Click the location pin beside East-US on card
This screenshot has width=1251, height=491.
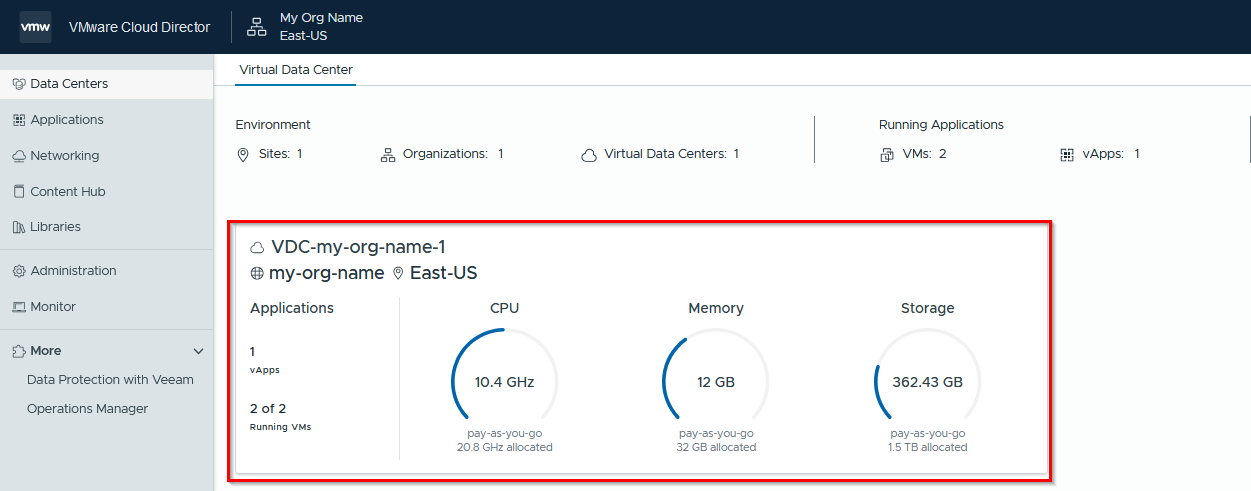point(398,273)
